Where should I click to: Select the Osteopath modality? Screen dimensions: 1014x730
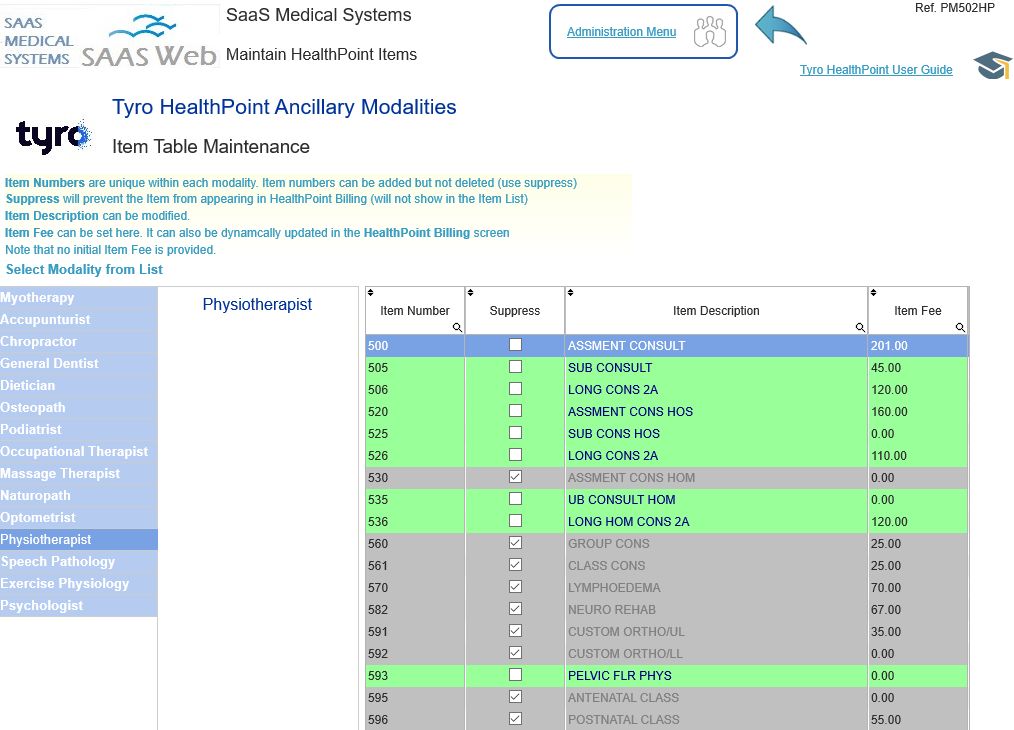tap(78, 408)
